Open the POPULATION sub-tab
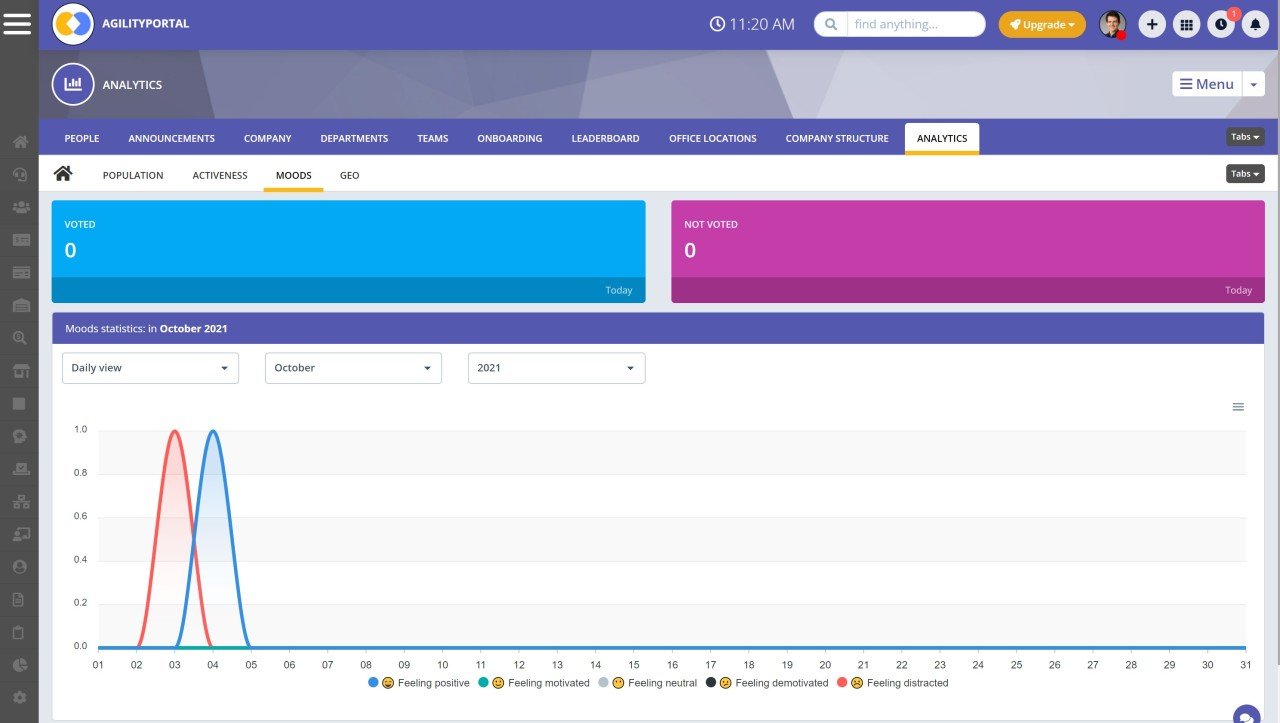 click(132, 175)
